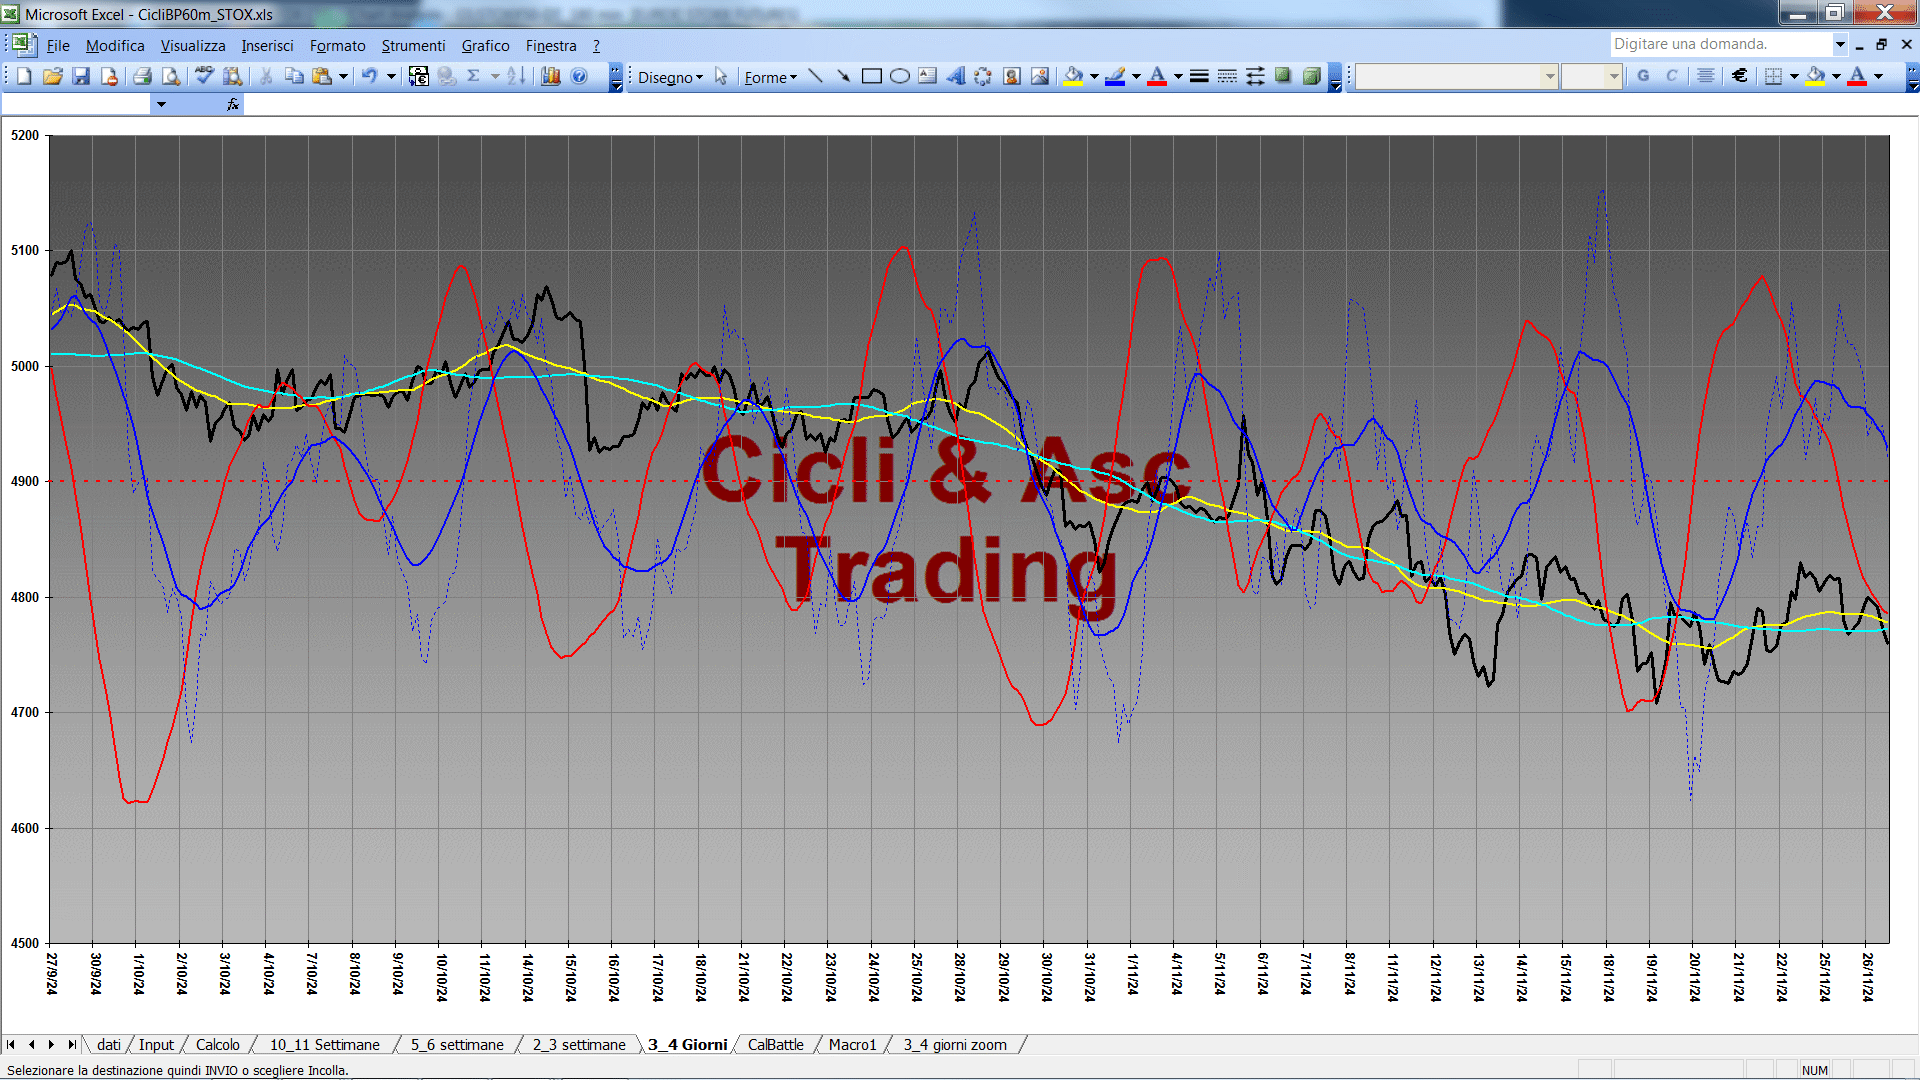This screenshot has width=1920, height=1080.
Task: Open the Strumenti menu
Action: click(413, 46)
